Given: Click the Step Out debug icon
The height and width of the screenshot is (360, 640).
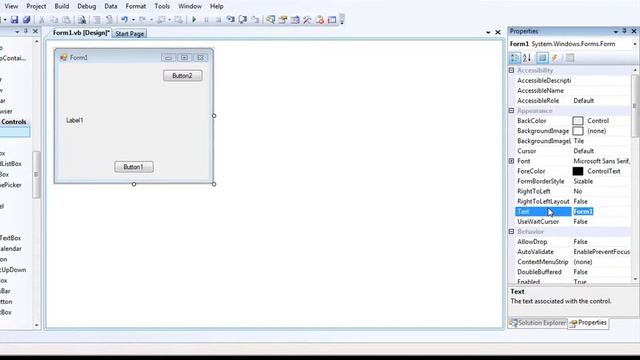Looking at the screenshot, I should tap(255, 20).
